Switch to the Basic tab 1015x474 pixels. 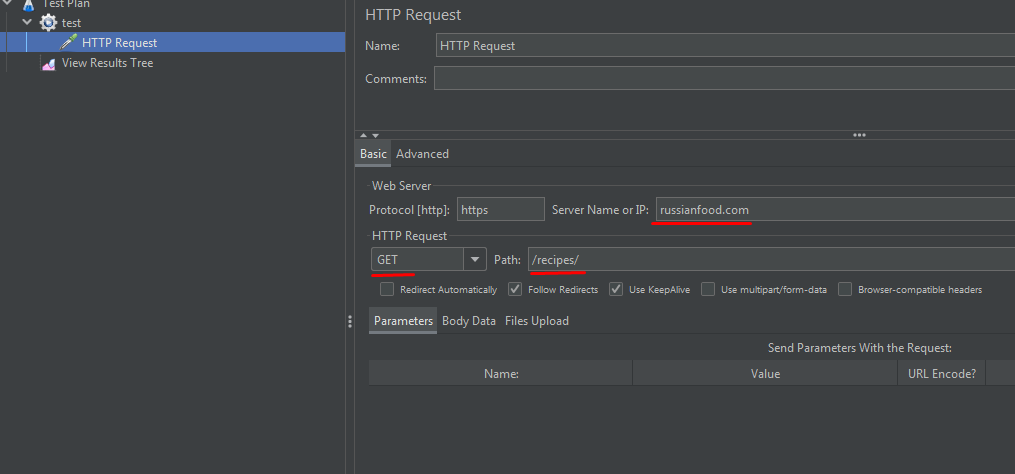click(373, 153)
